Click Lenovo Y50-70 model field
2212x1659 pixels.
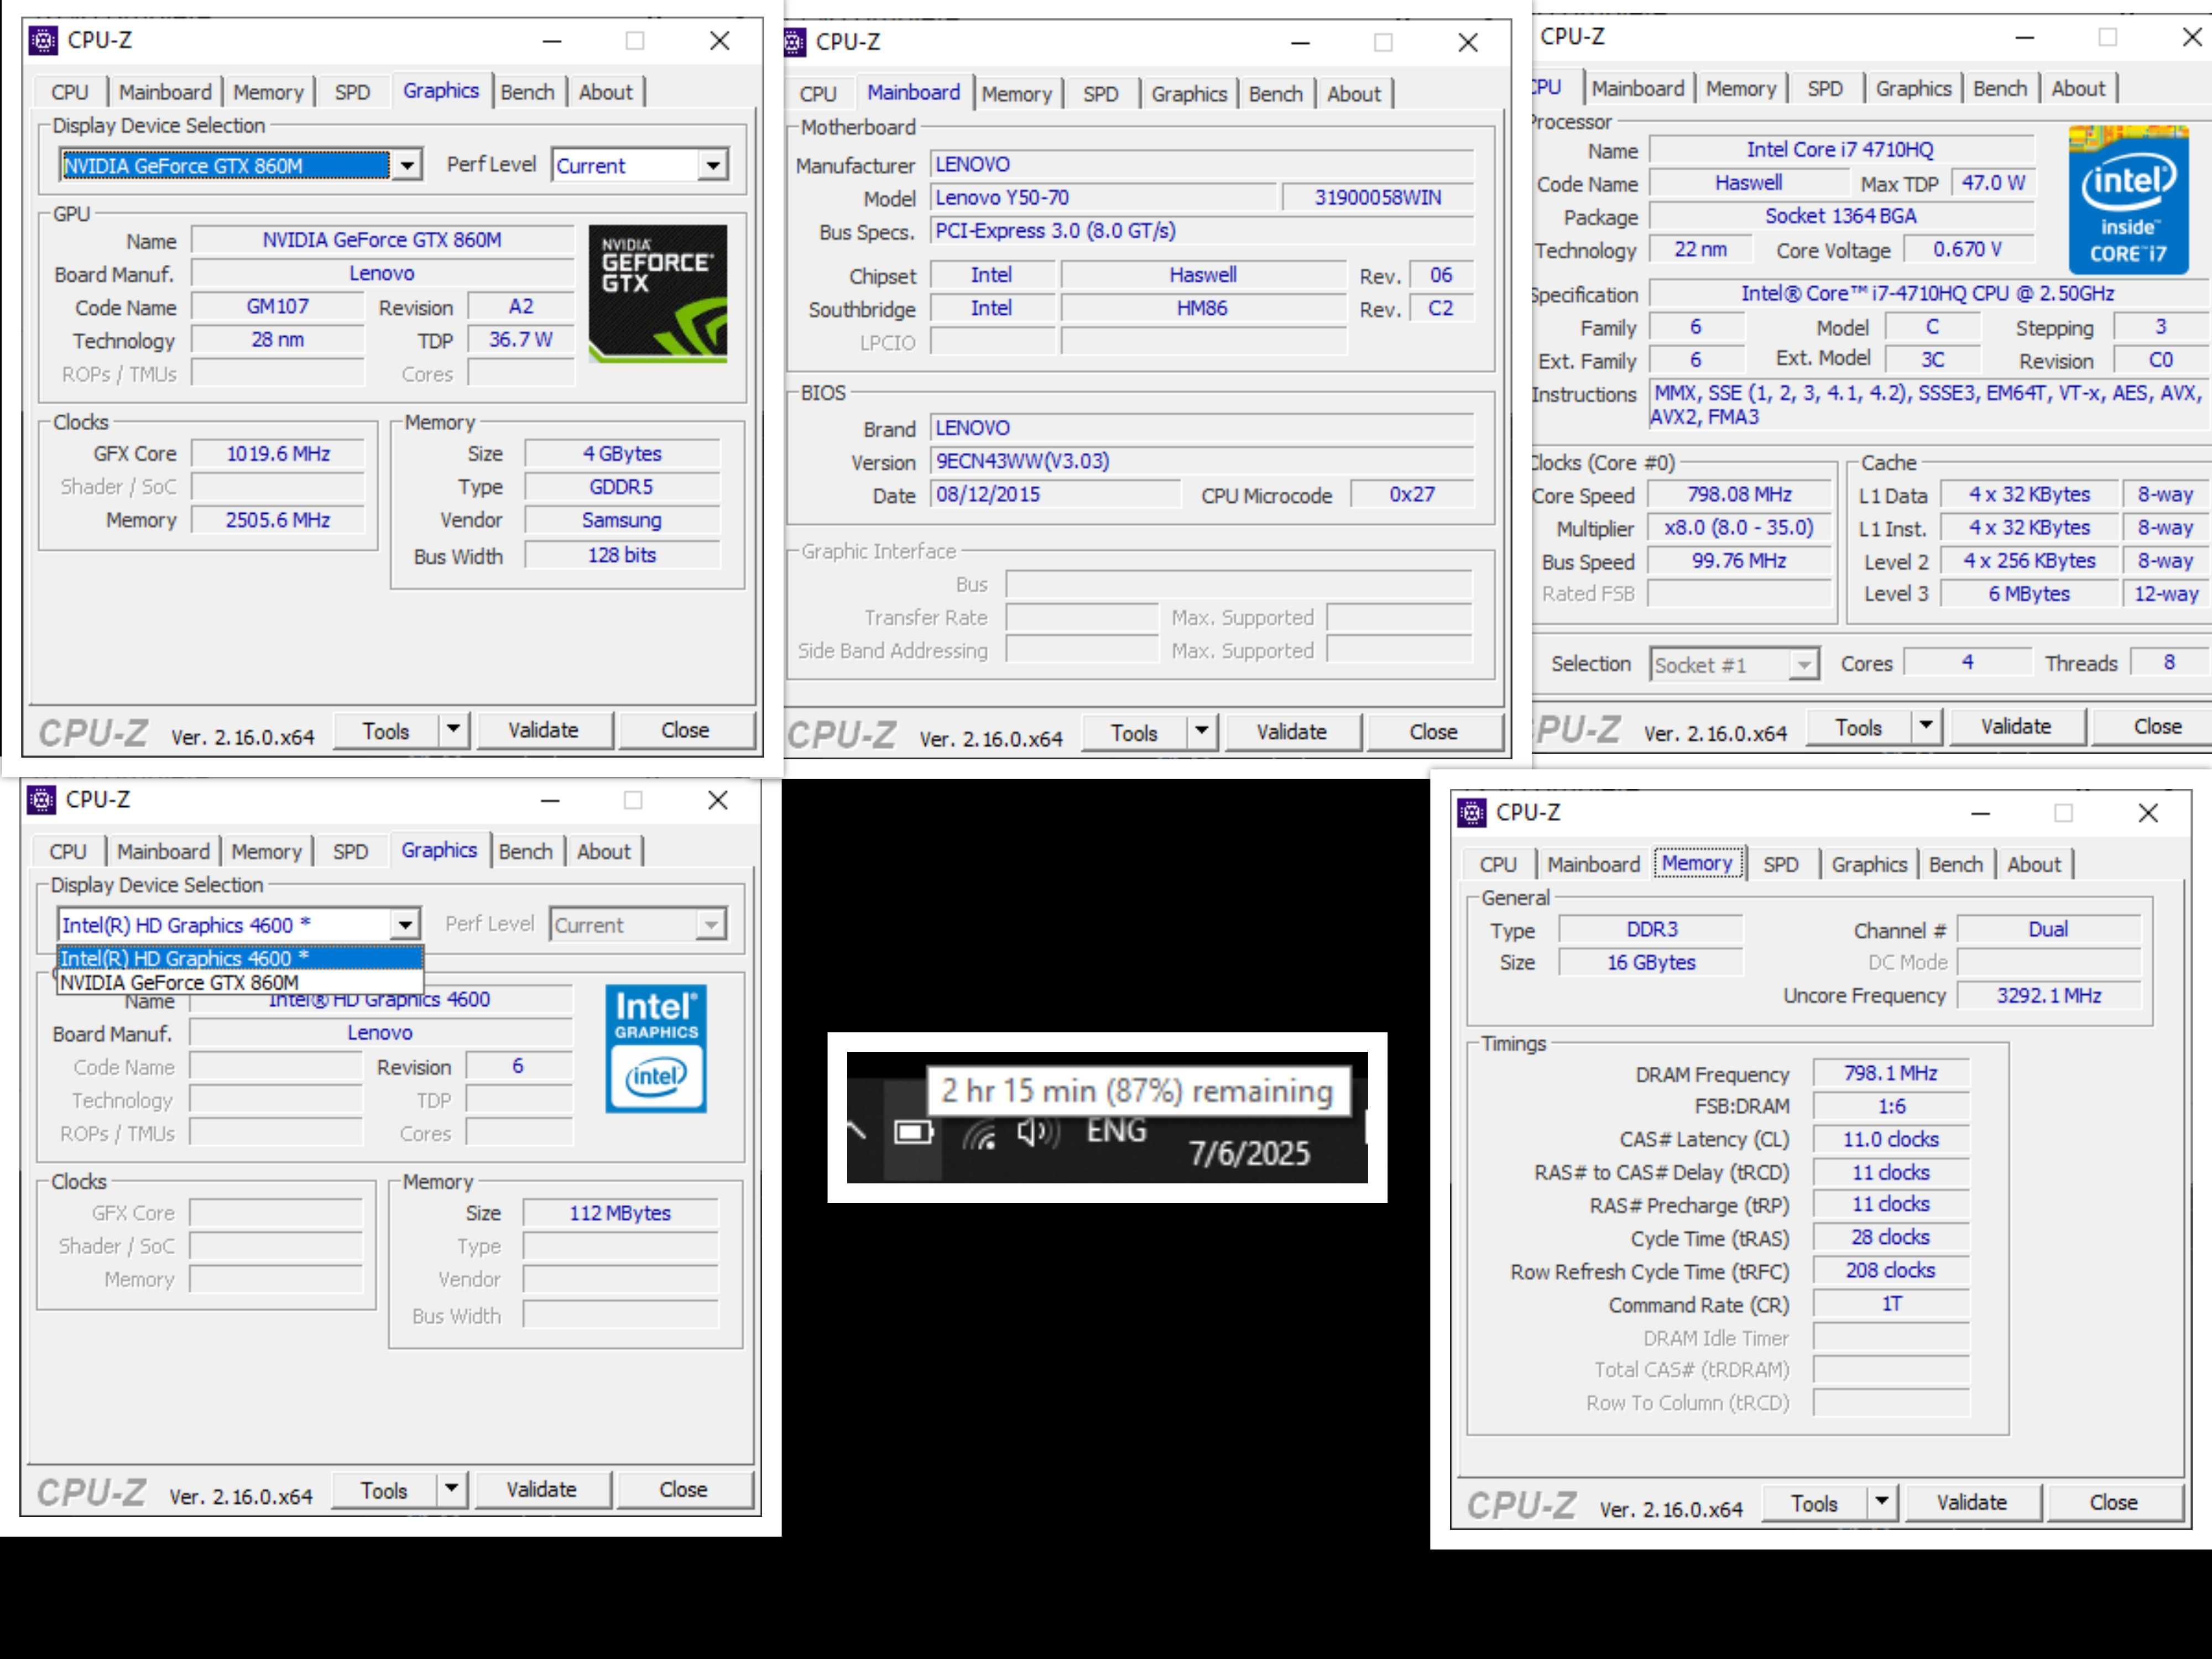(x=1102, y=198)
